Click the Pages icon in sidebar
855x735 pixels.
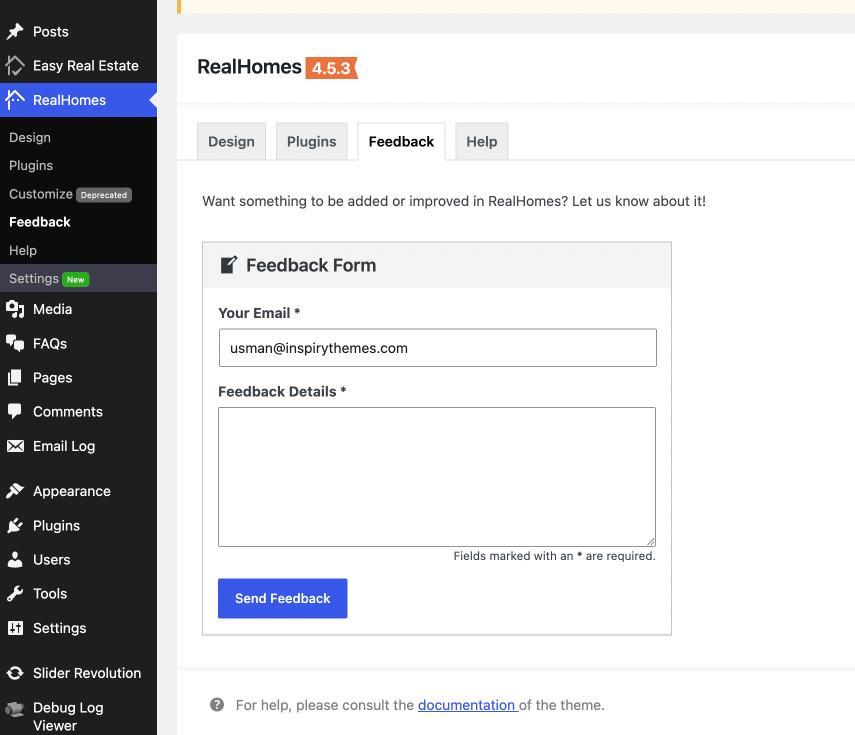click(x=15, y=377)
